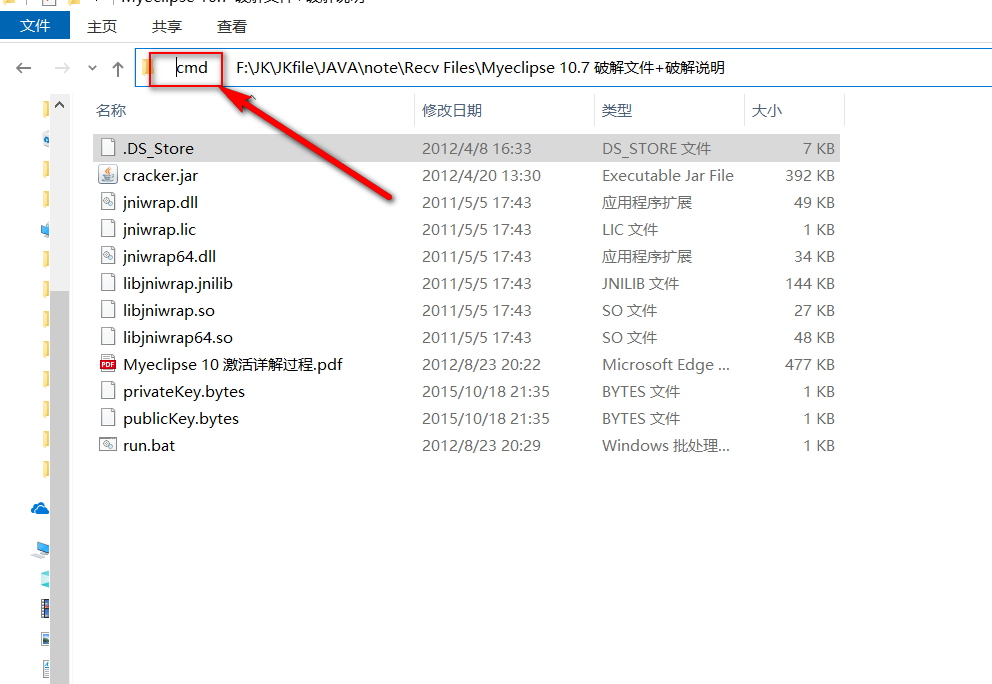Switch to the 查看 ribbon tab
The image size is (992, 684).
232,27
